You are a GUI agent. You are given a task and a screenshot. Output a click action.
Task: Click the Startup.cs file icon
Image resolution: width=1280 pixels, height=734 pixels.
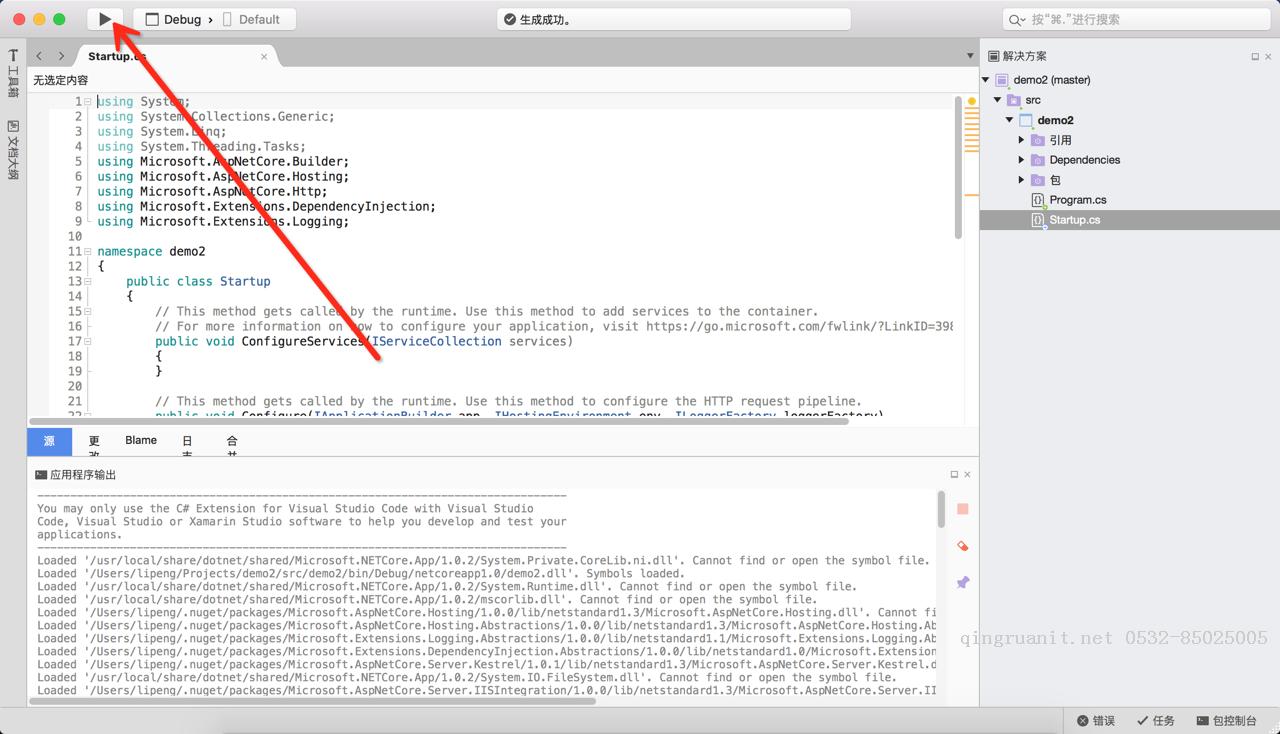coord(1038,221)
